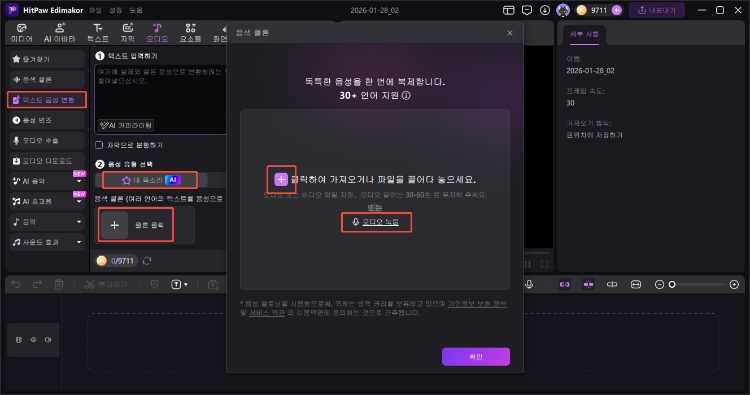Click the trash delete icon in timeline toolbar
The width and height of the screenshot is (750, 395).
tap(59, 285)
